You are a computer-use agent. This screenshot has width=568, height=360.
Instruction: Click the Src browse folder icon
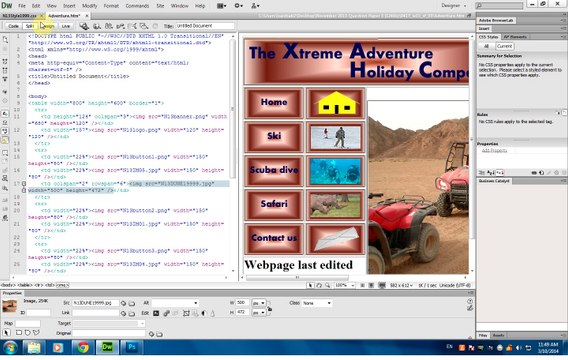point(132,303)
